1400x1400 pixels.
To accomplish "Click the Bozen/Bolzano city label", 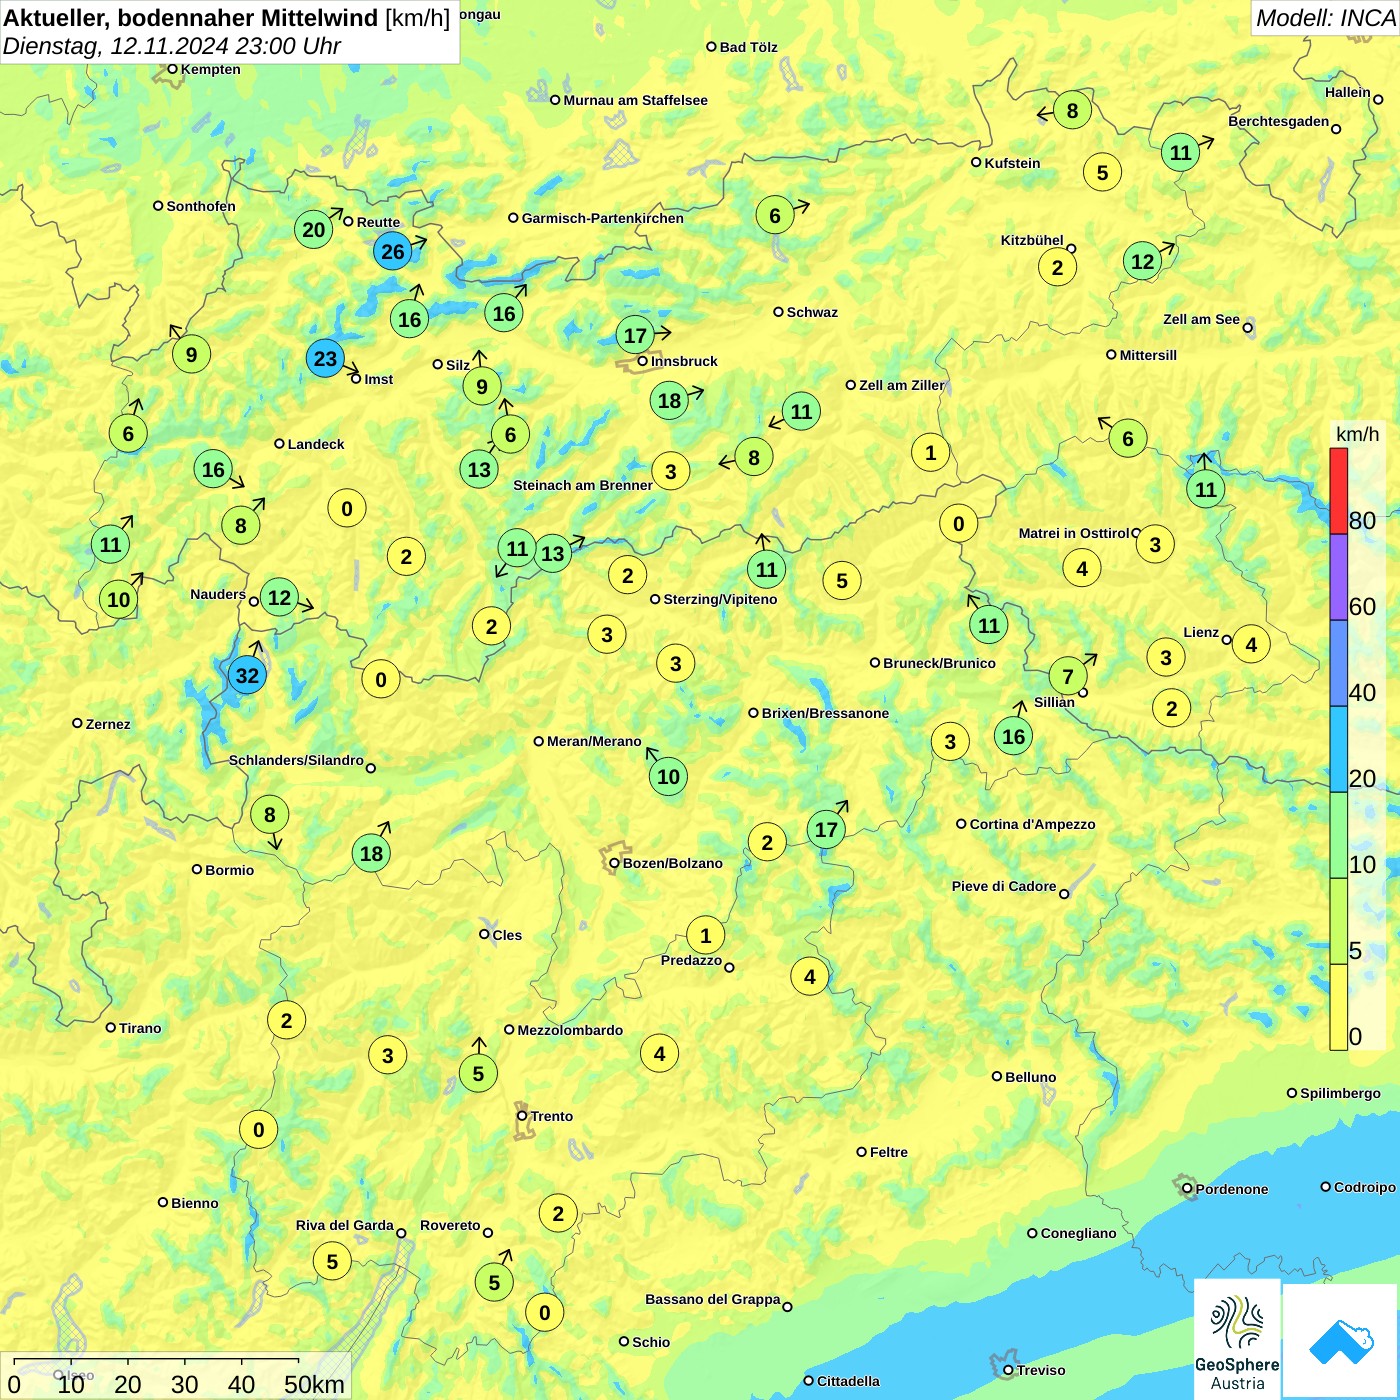I will (672, 863).
